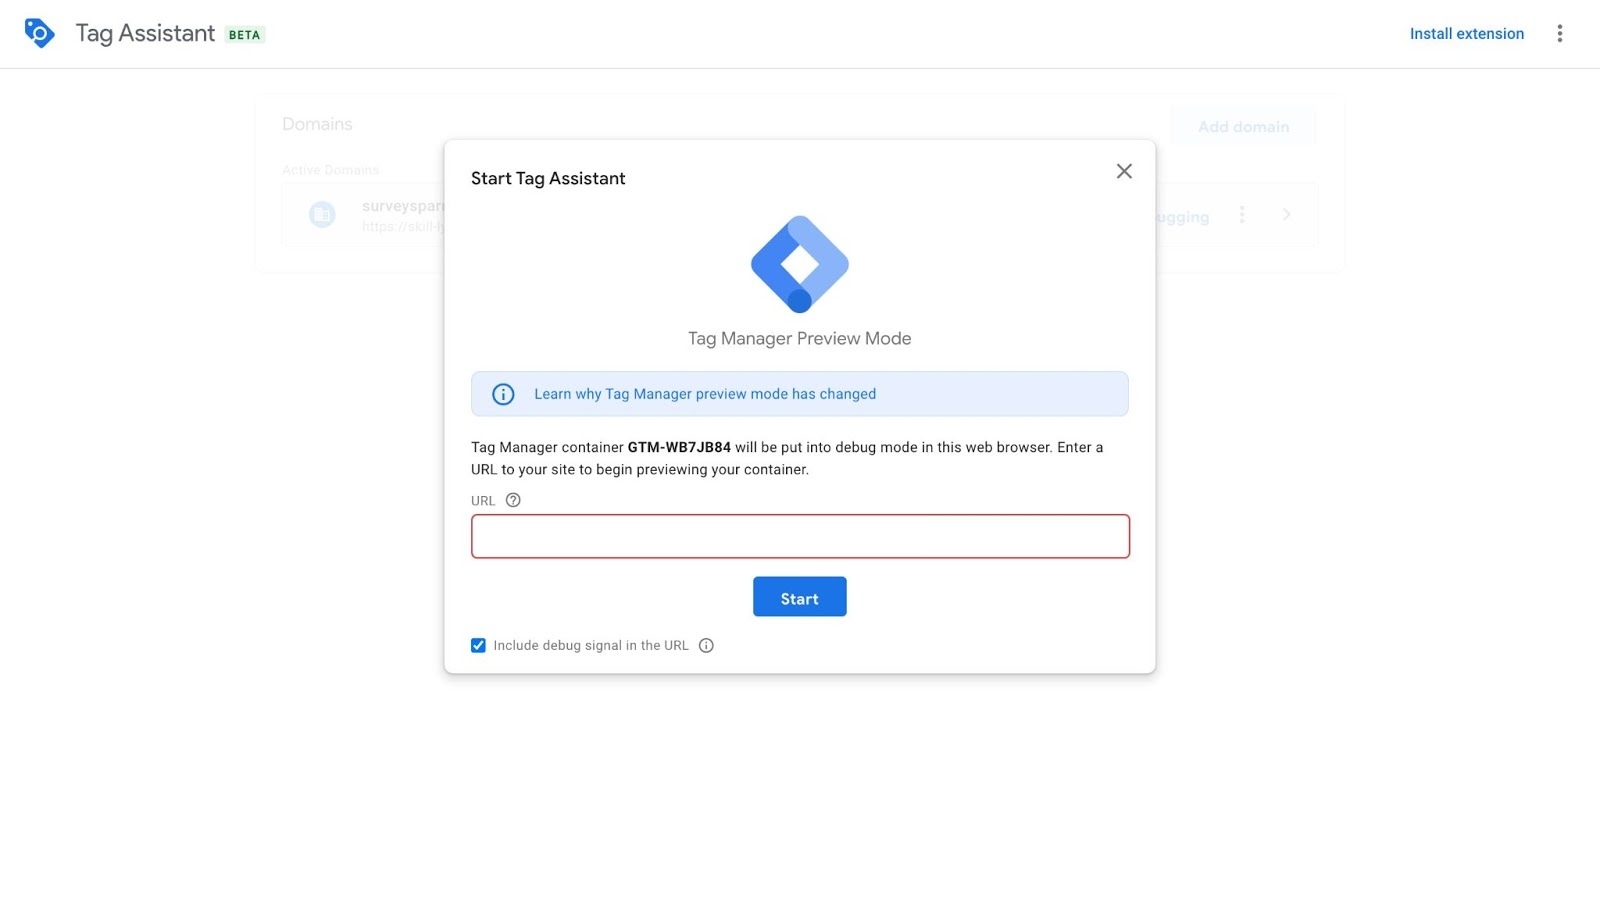Click the Install extension link
This screenshot has height=910, width=1600.
(1466, 34)
